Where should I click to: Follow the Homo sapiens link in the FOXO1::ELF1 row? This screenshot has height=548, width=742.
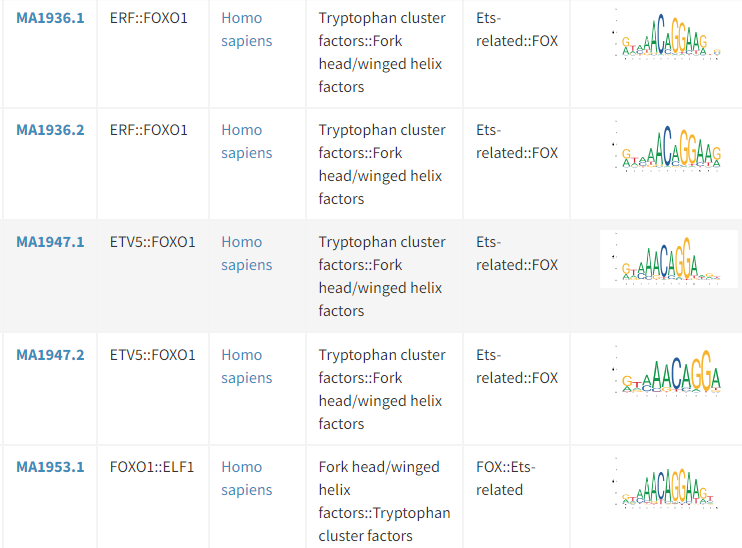(x=247, y=478)
